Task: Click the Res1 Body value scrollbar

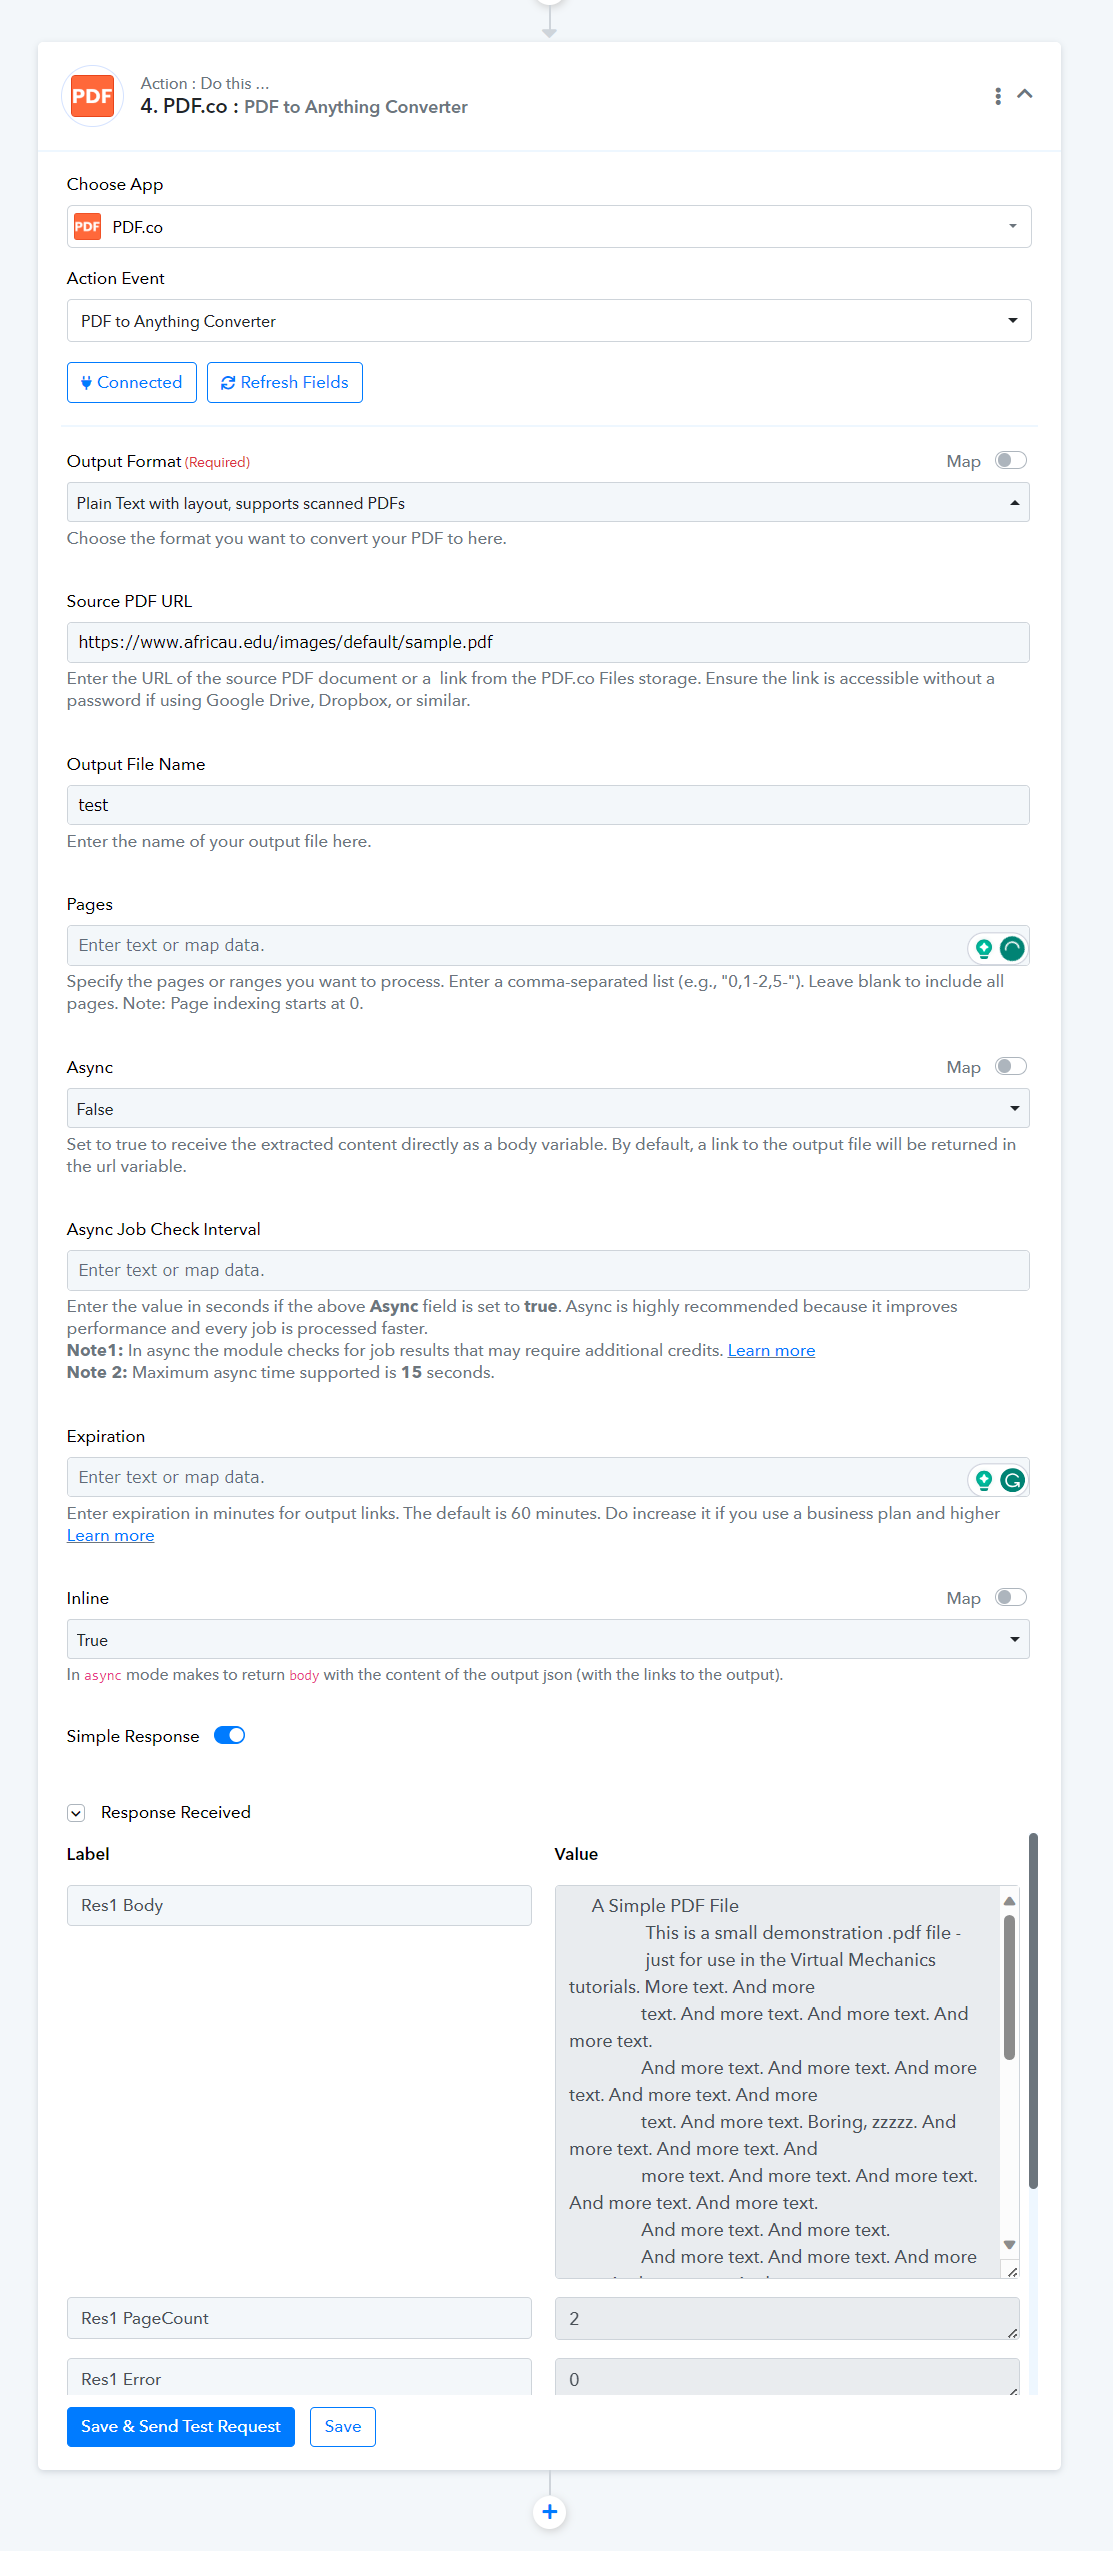Action: click(1009, 1986)
